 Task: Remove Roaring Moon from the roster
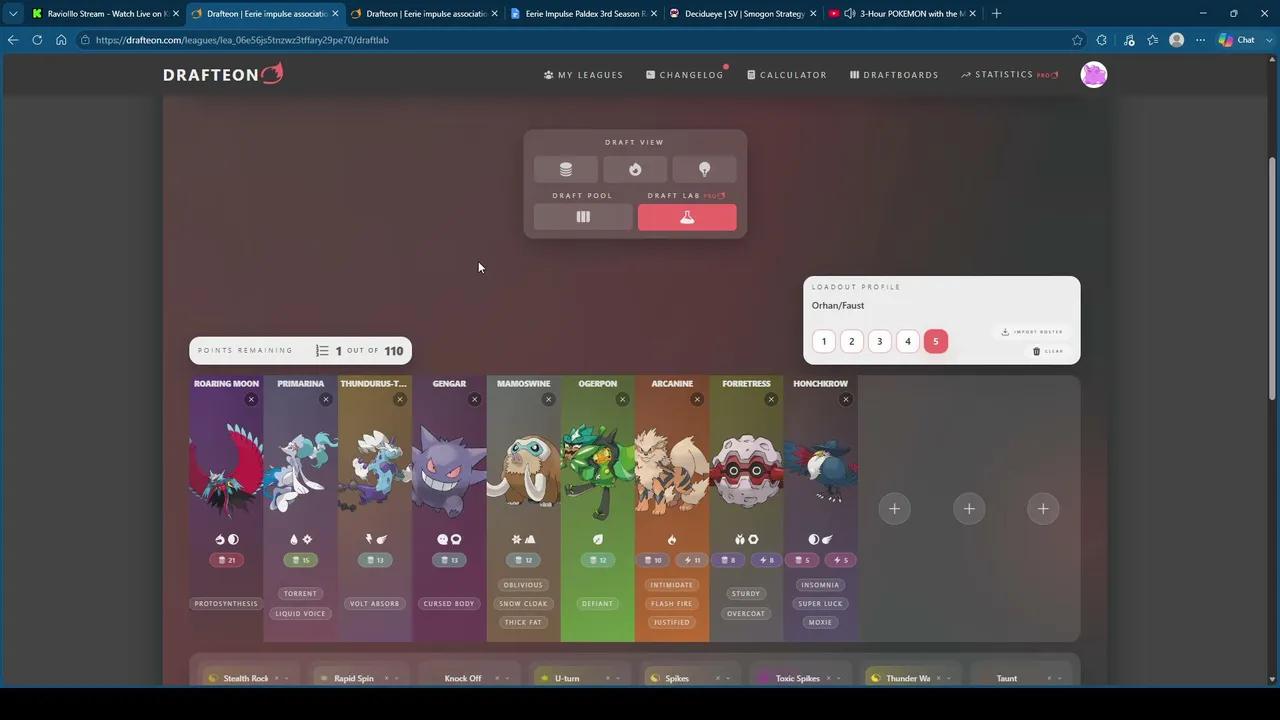251,400
